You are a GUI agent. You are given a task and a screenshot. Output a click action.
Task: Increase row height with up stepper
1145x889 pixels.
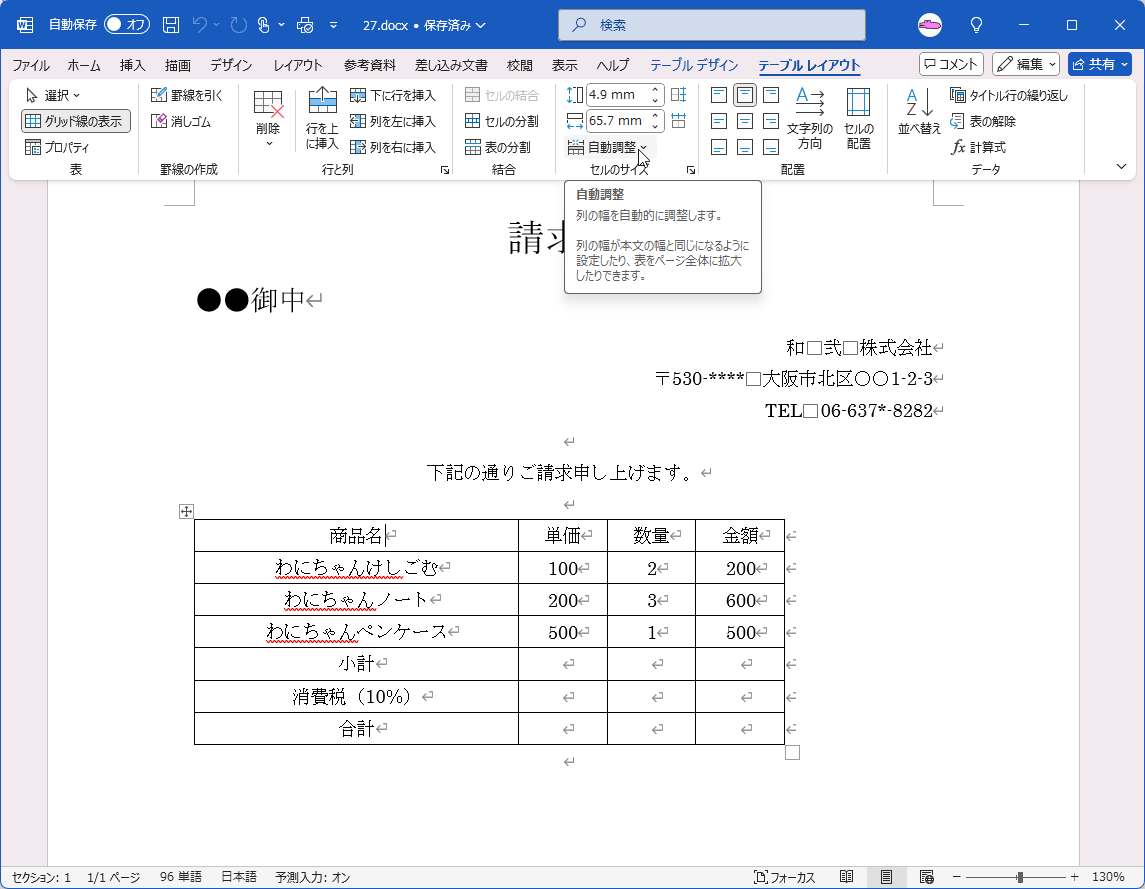[655, 91]
